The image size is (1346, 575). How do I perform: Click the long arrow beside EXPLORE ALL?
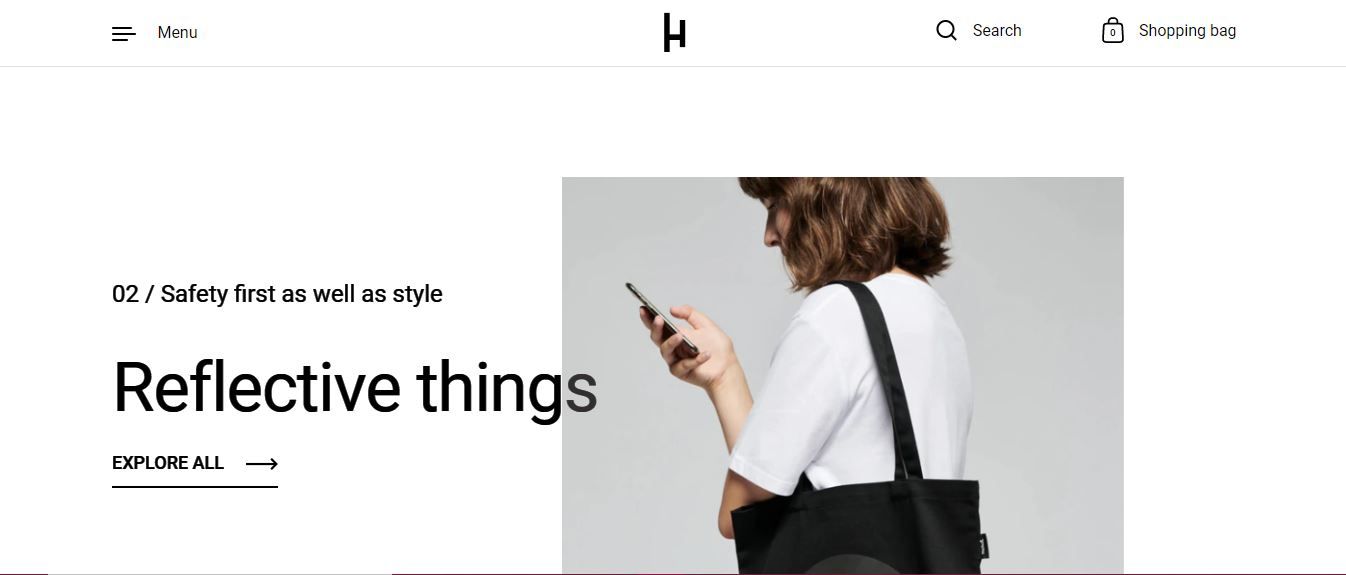tap(262, 464)
